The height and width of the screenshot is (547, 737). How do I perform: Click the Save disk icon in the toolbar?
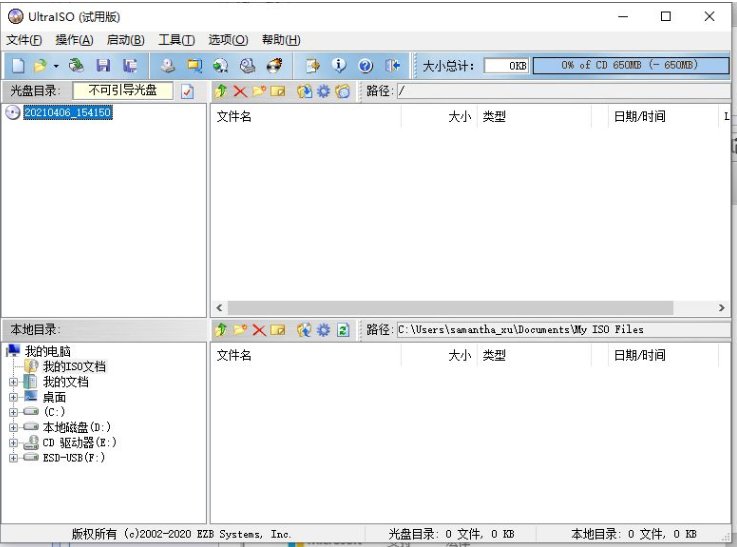click(x=103, y=66)
